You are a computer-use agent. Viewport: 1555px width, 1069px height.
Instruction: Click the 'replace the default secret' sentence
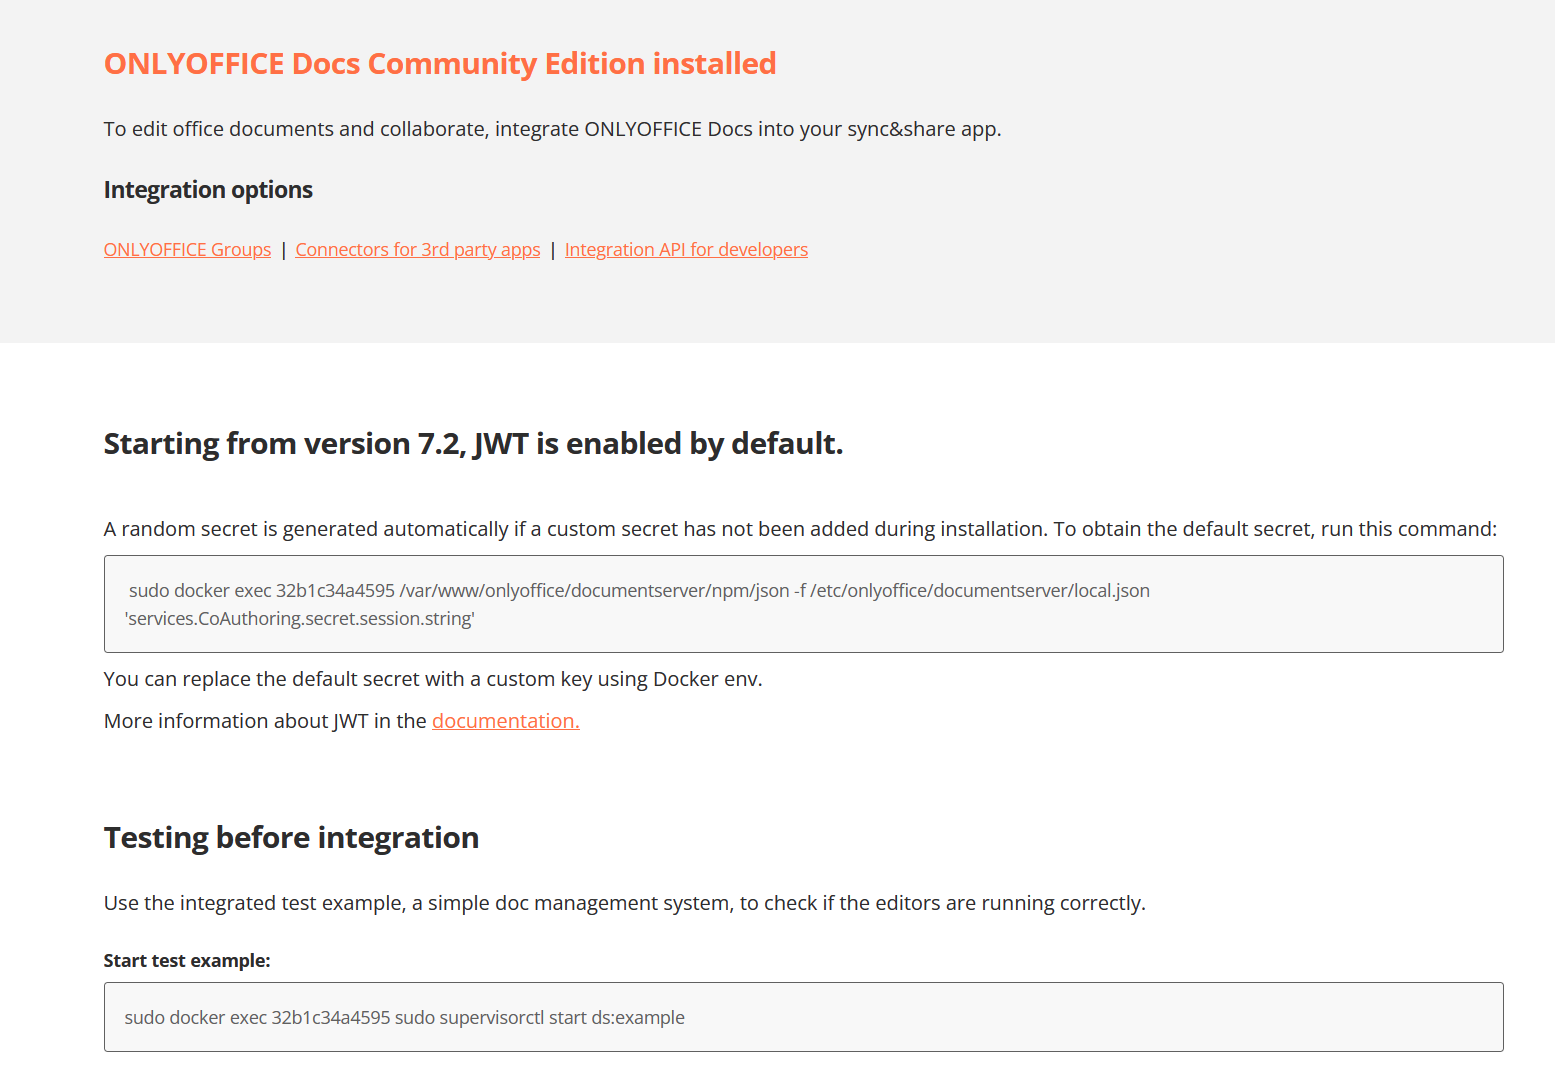click(433, 679)
